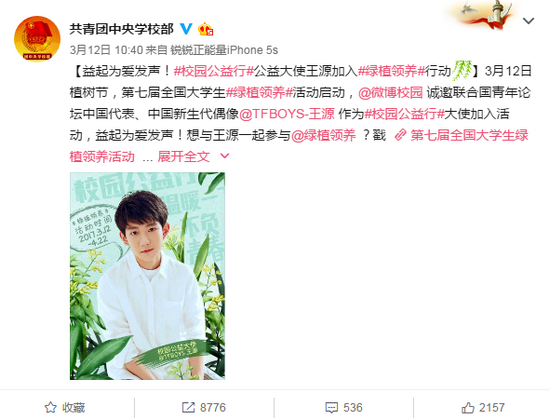
Task: Open the post options dropdown arrow
Action: pos(528,21)
